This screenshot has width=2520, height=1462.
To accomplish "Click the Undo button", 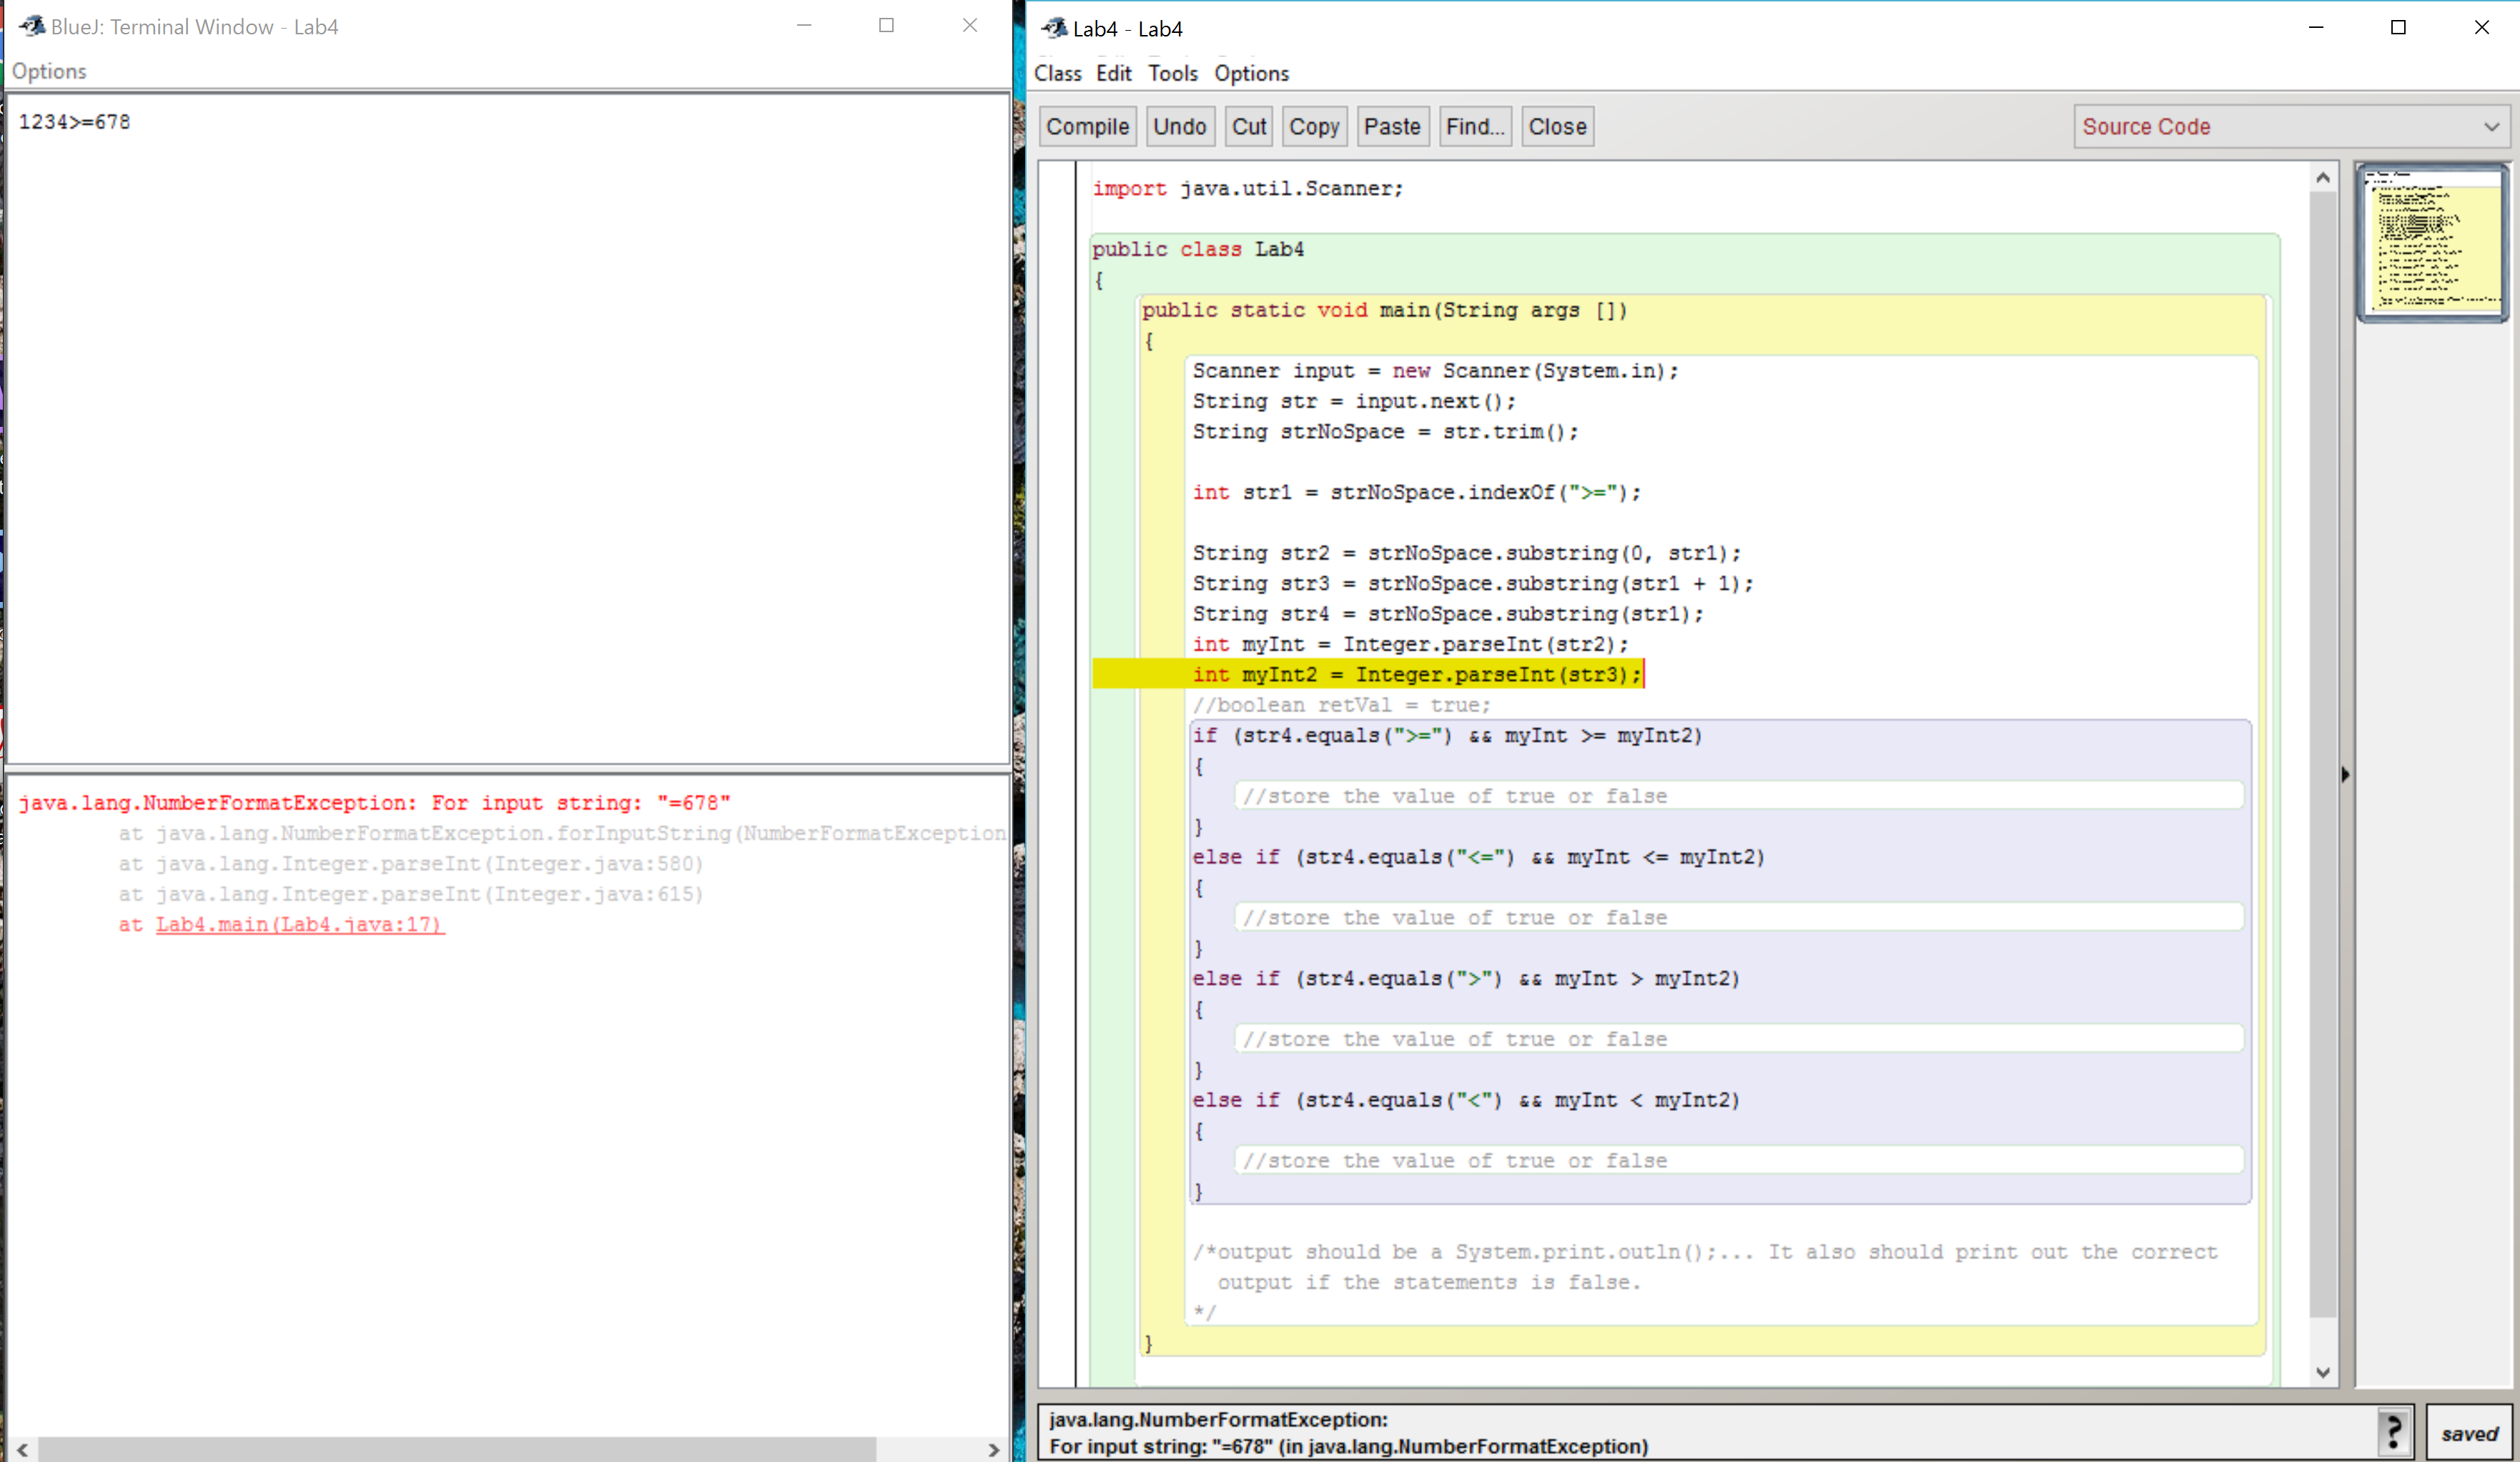I will 1180,127.
